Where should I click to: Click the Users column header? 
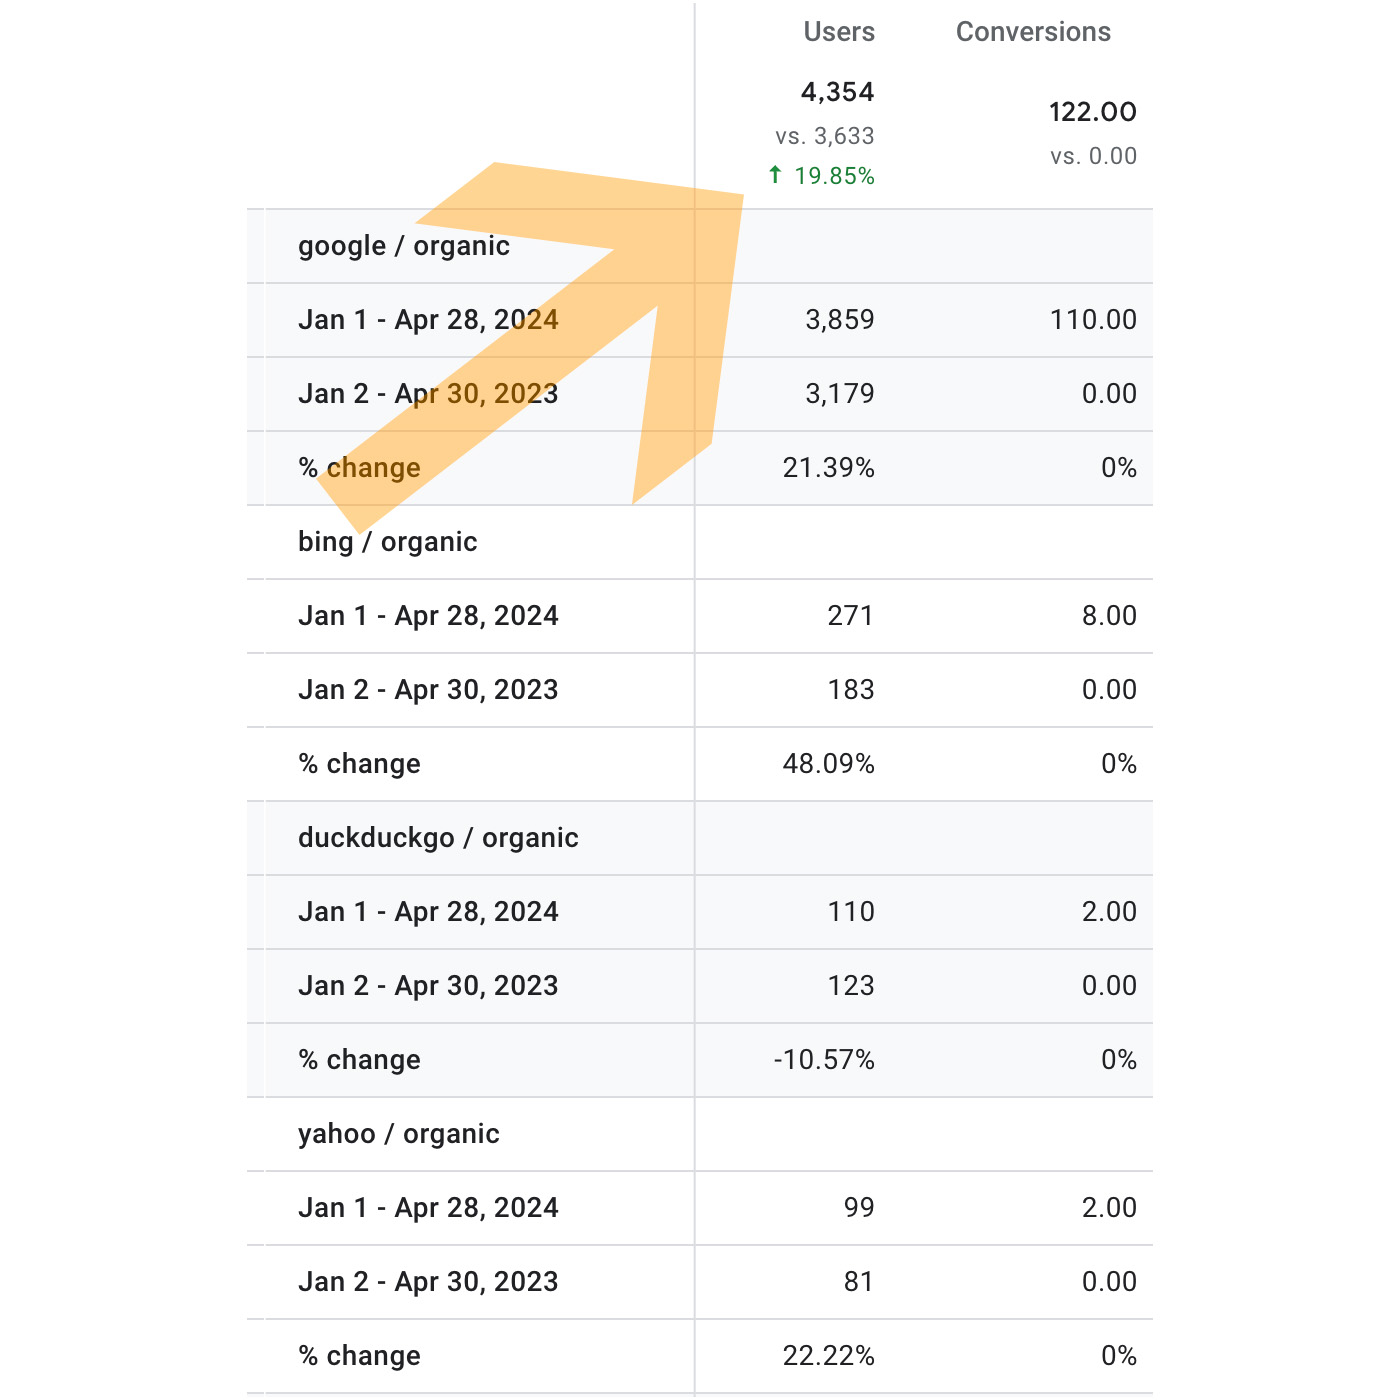pos(838,32)
